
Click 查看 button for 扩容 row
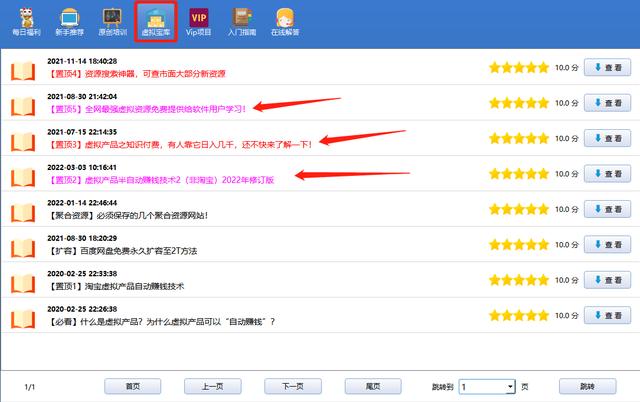[607, 244]
